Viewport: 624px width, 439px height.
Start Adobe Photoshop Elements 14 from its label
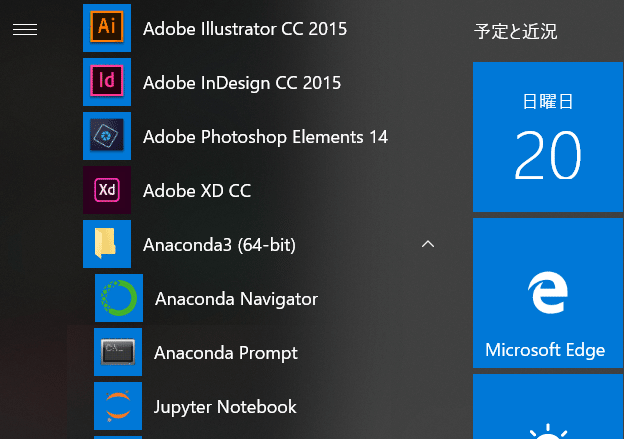[x=265, y=136]
